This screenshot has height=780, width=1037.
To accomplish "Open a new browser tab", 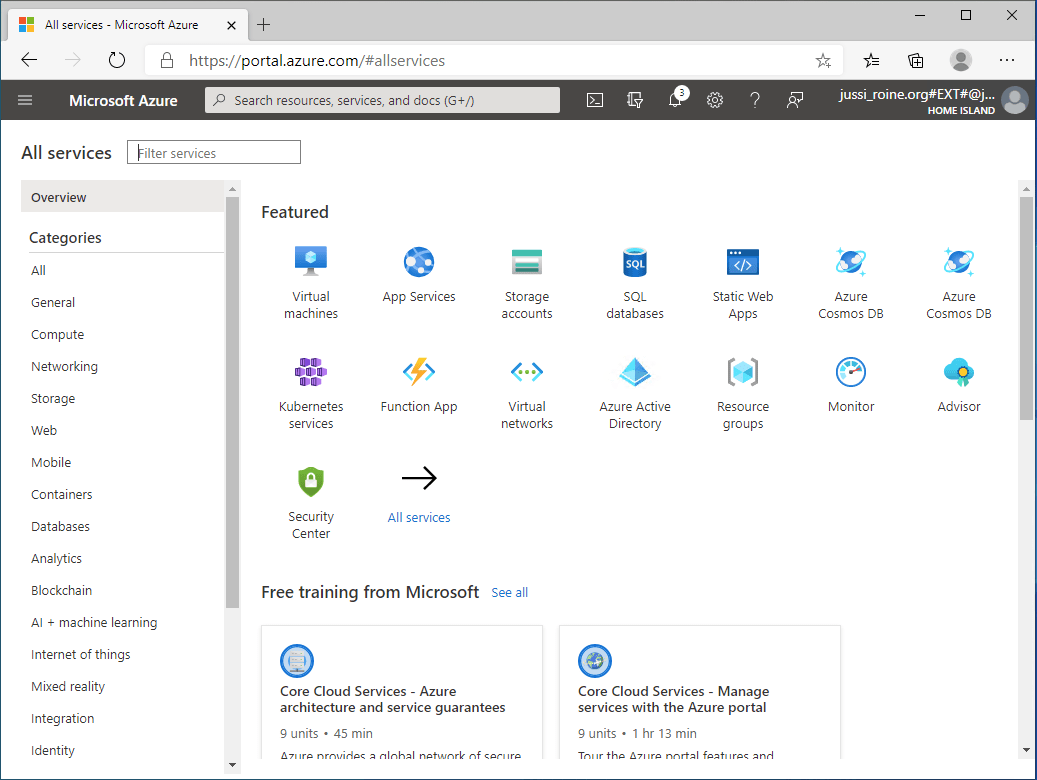I will point(264,25).
